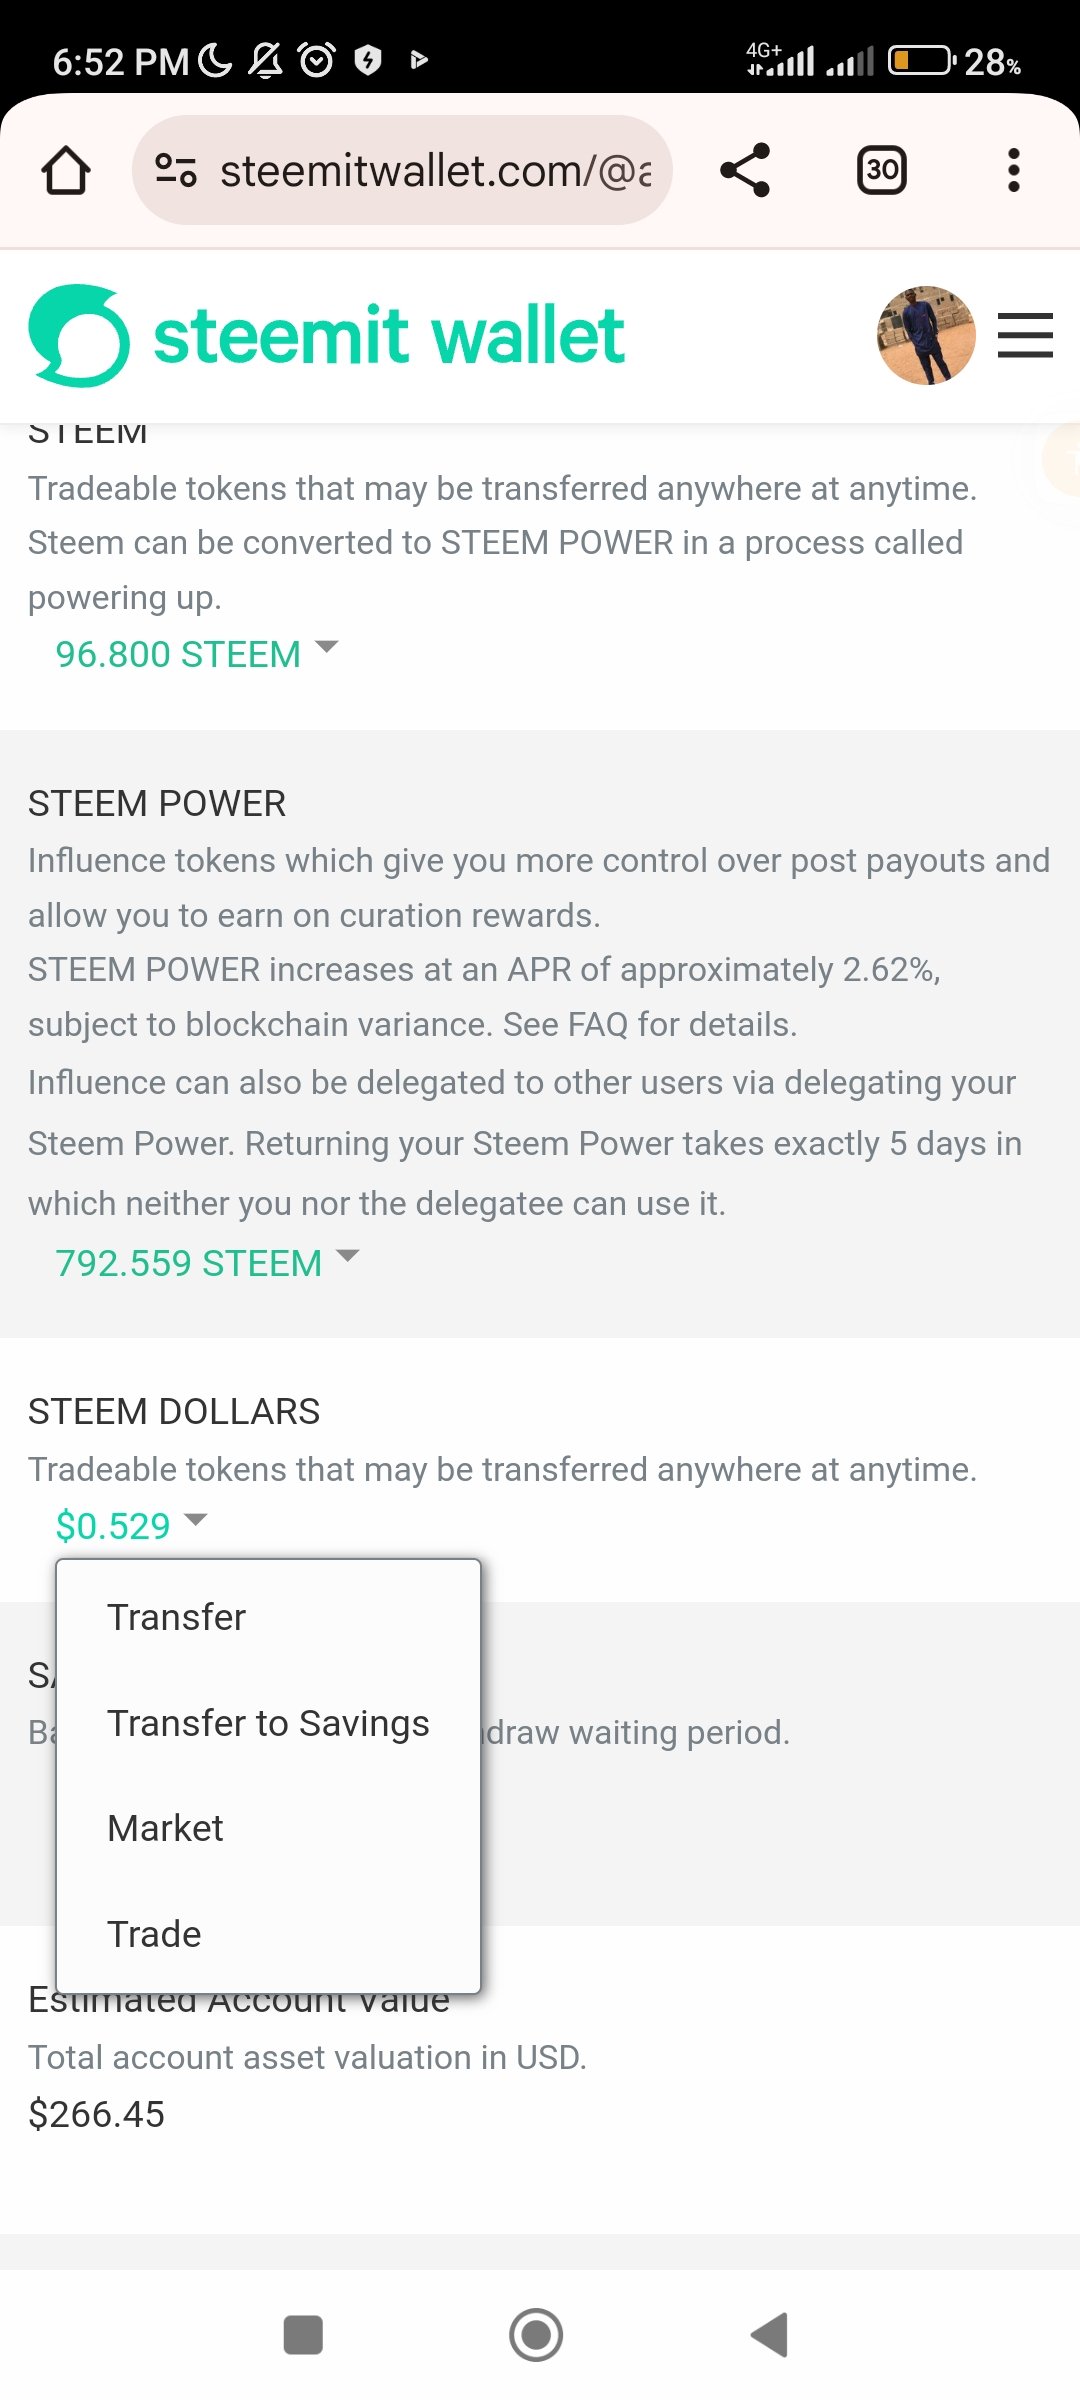The image size is (1080, 2400).
Task: Open the browser three-dot overflow menu
Action: pos(1014,170)
